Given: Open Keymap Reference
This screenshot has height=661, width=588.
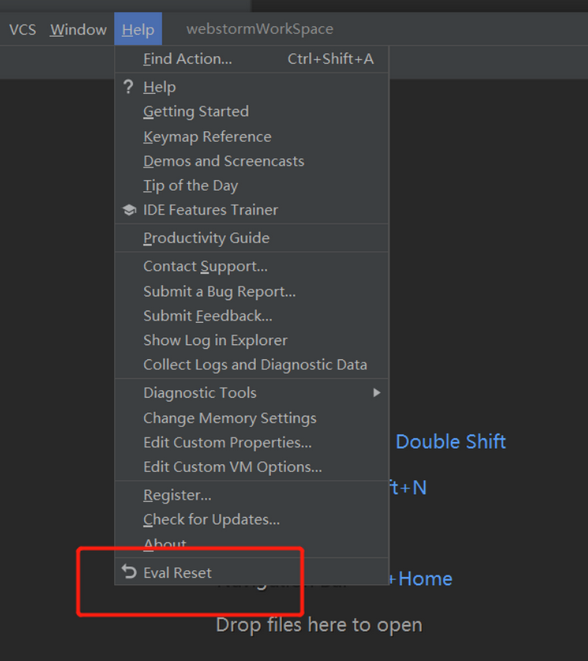Looking at the screenshot, I should (x=252, y=137).
